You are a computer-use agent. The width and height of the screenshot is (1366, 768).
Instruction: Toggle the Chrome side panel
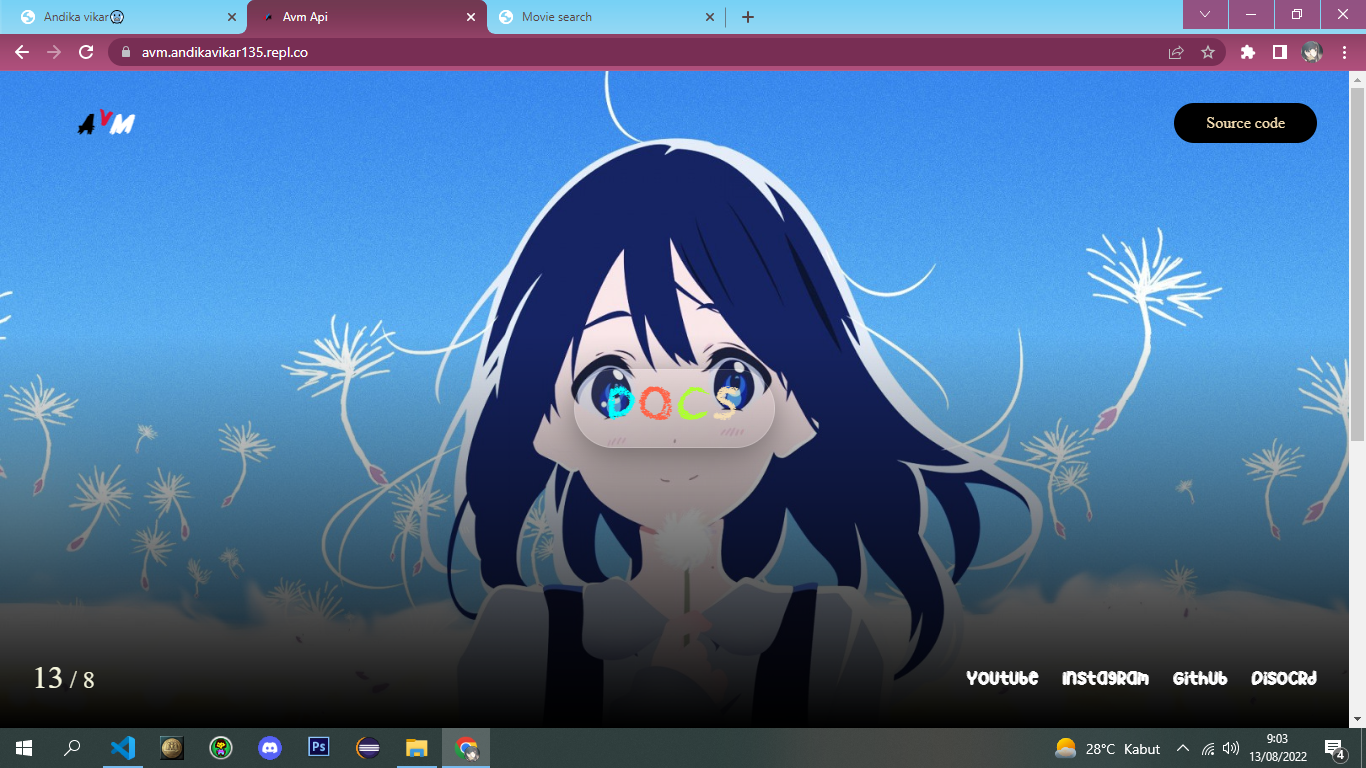[x=1279, y=52]
